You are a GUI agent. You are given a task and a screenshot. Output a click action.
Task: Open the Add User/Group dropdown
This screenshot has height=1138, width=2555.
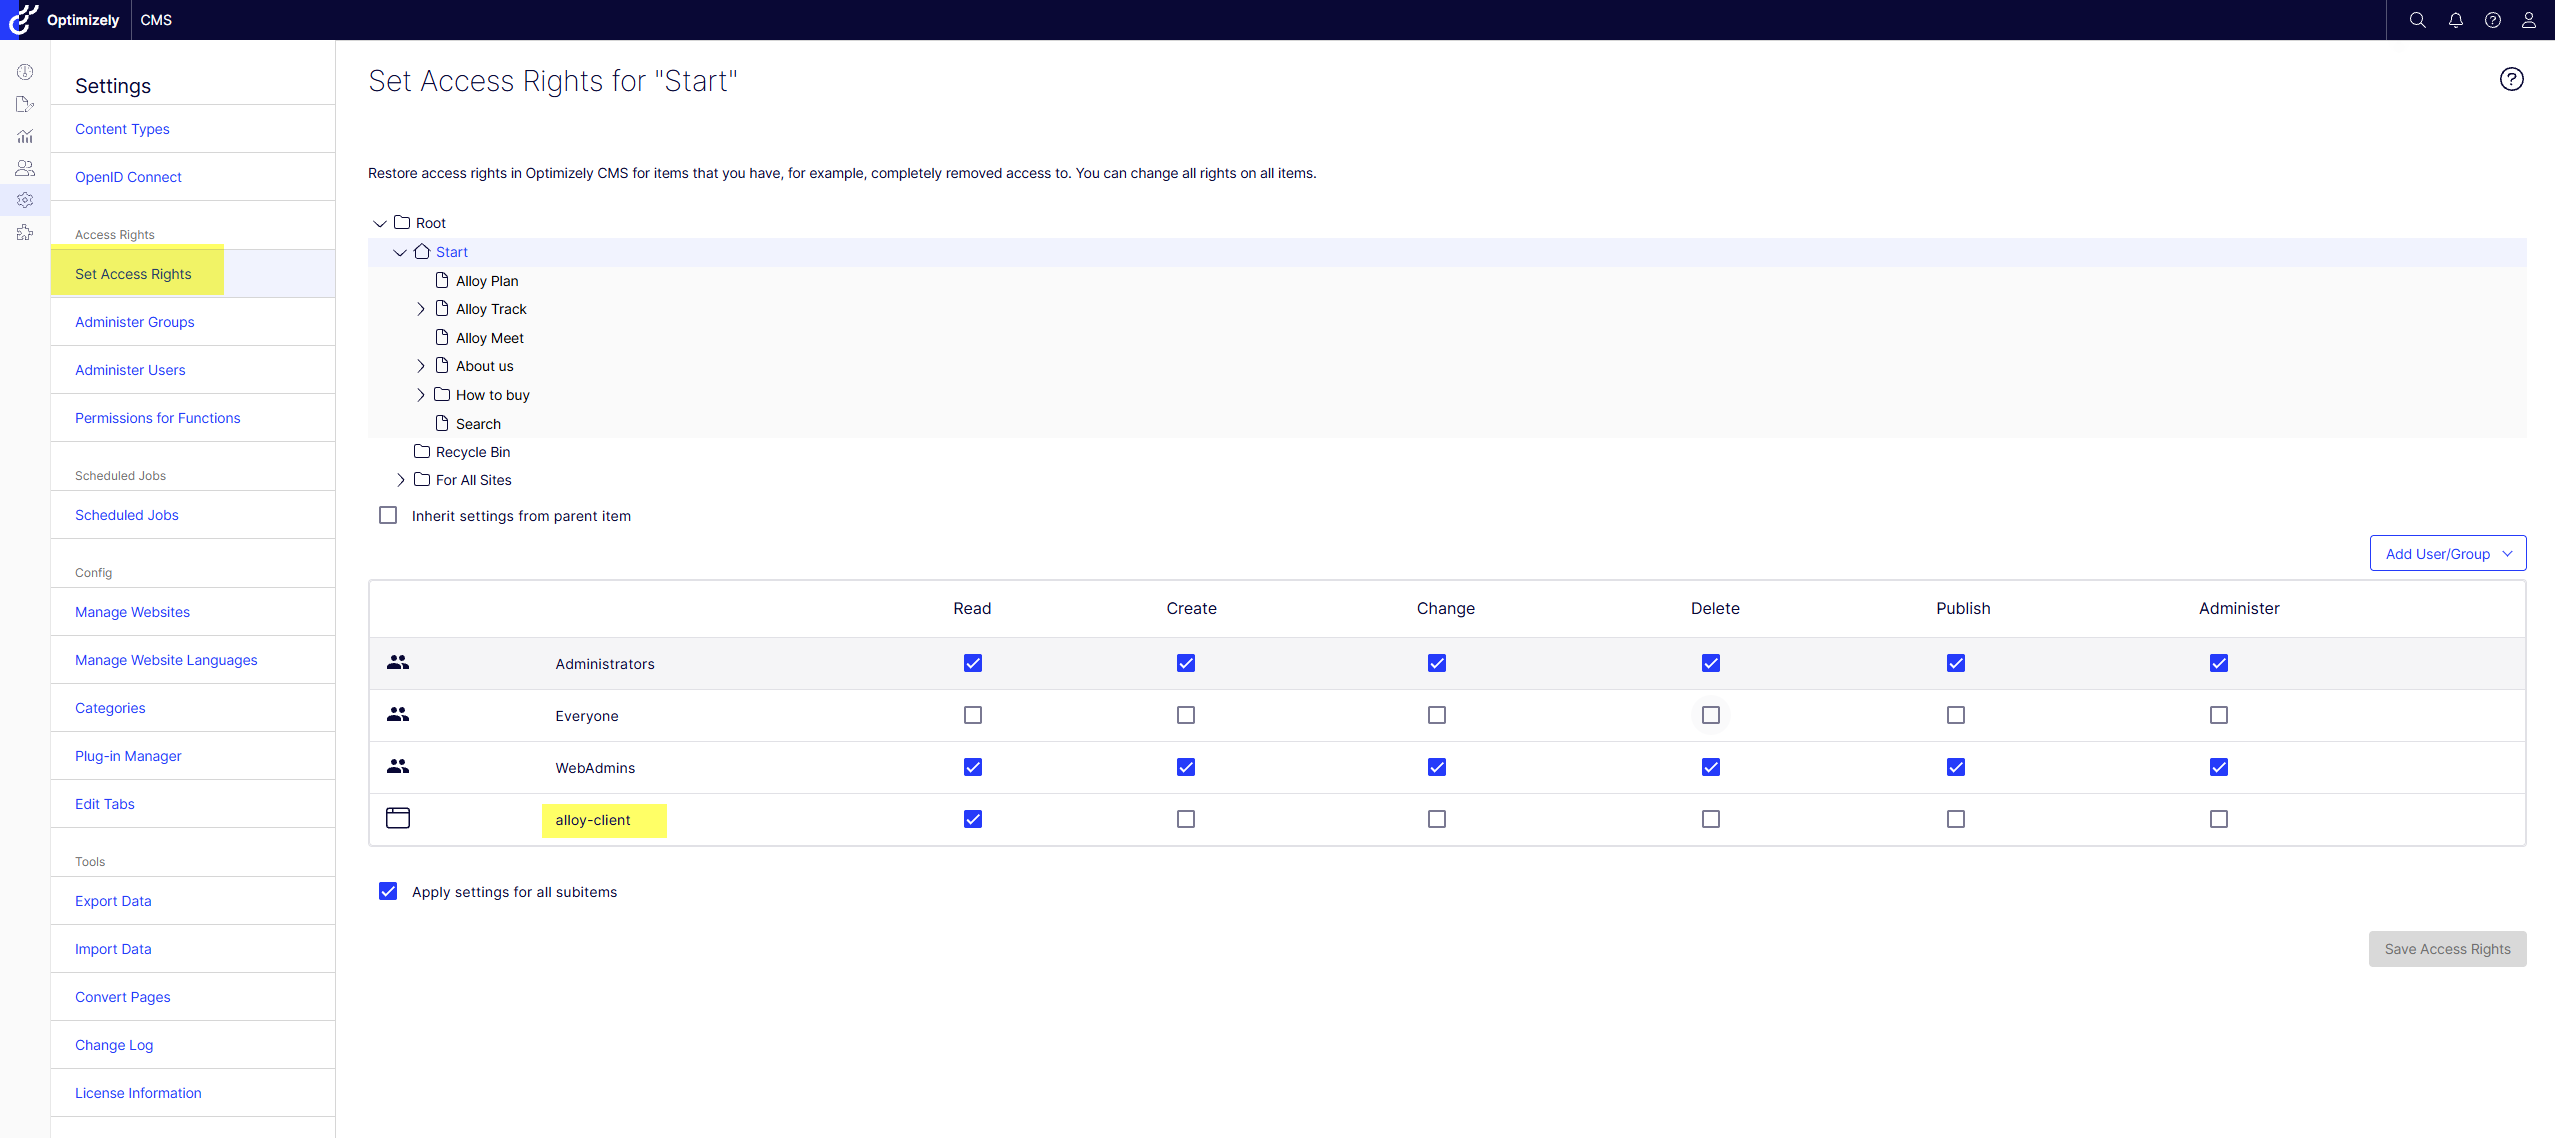click(2448, 553)
